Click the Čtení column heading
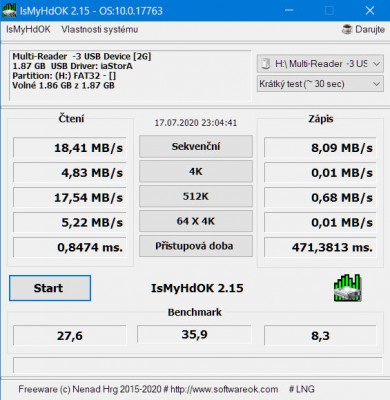 click(x=71, y=119)
